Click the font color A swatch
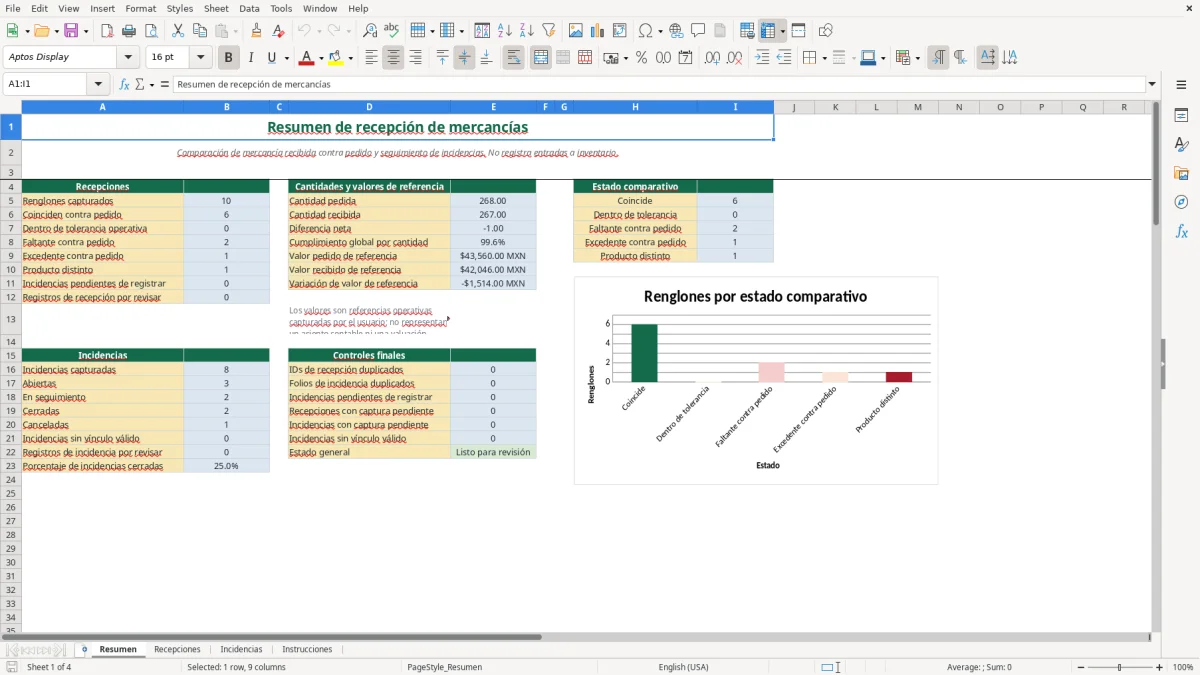The width and height of the screenshot is (1200, 675). [x=307, y=58]
